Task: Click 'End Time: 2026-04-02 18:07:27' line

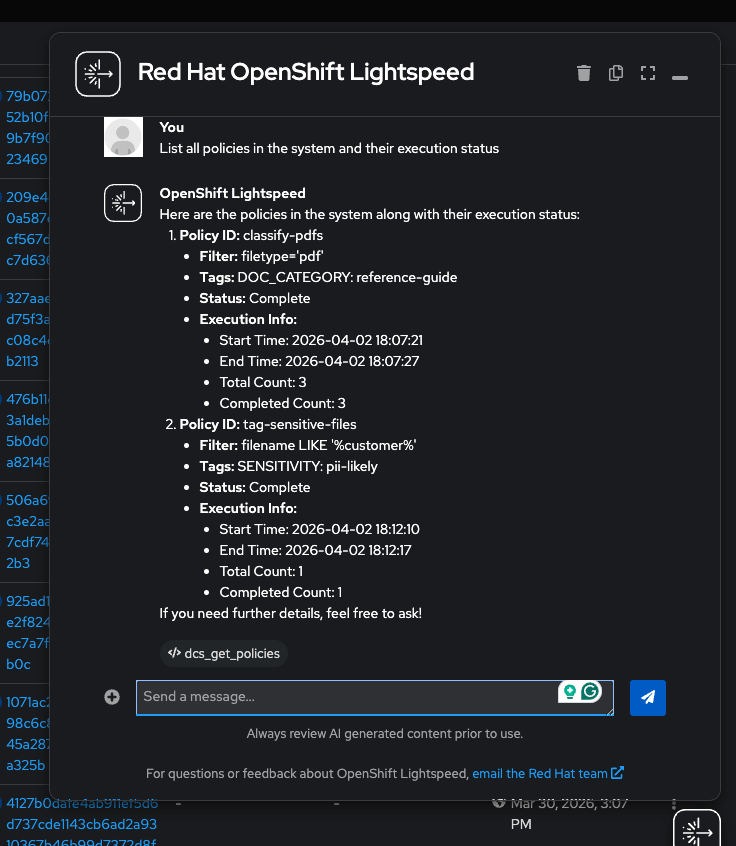Action: (319, 361)
